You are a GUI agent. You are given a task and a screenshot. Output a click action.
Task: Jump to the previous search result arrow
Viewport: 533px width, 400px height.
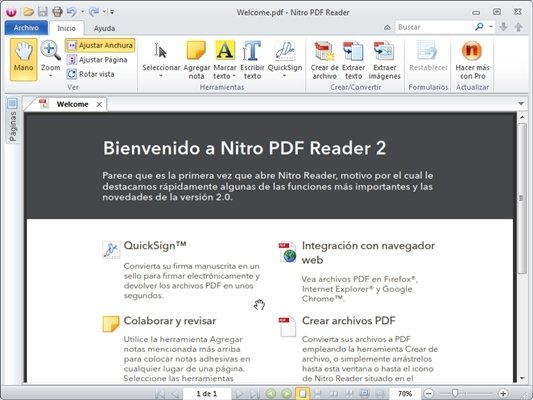point(518,27)
